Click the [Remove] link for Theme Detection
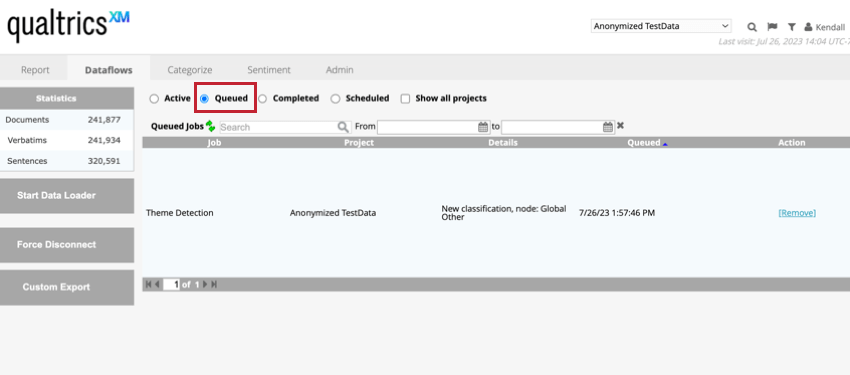Viewport: 850px width, 375px height. pos(797,213)
